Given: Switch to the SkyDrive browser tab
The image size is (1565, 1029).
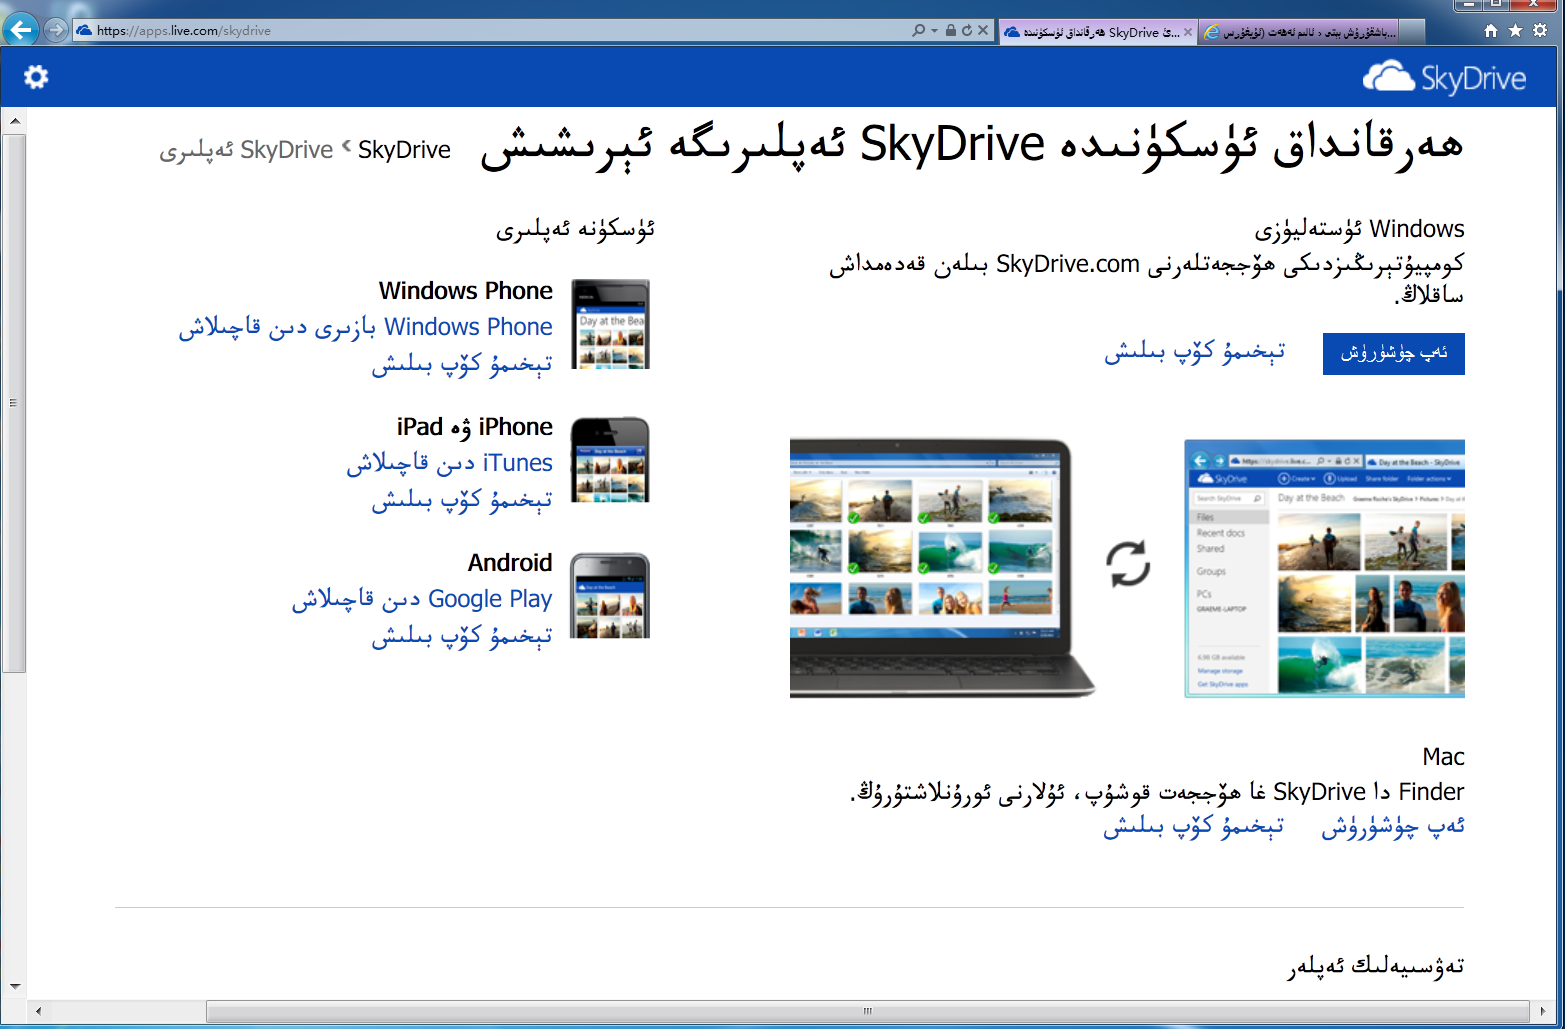Looking at the screenshot, I should point(1090,32).
